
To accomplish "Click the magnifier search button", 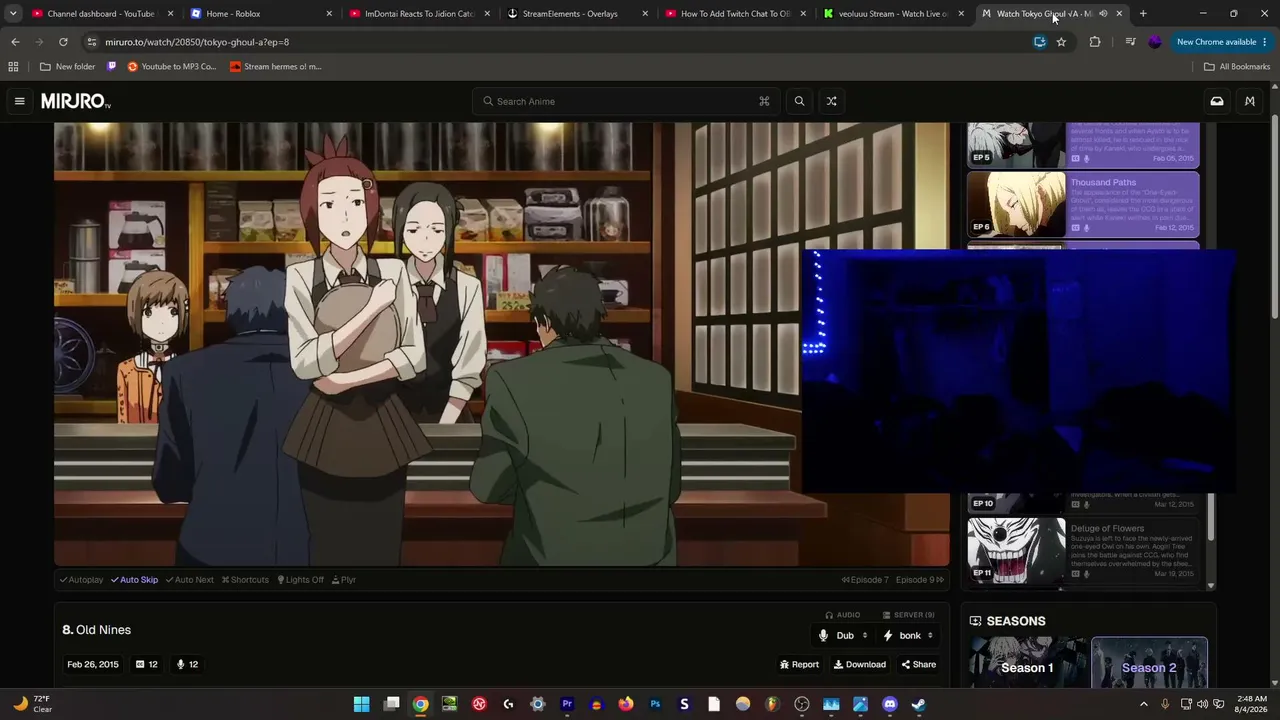I will (799, 101).
